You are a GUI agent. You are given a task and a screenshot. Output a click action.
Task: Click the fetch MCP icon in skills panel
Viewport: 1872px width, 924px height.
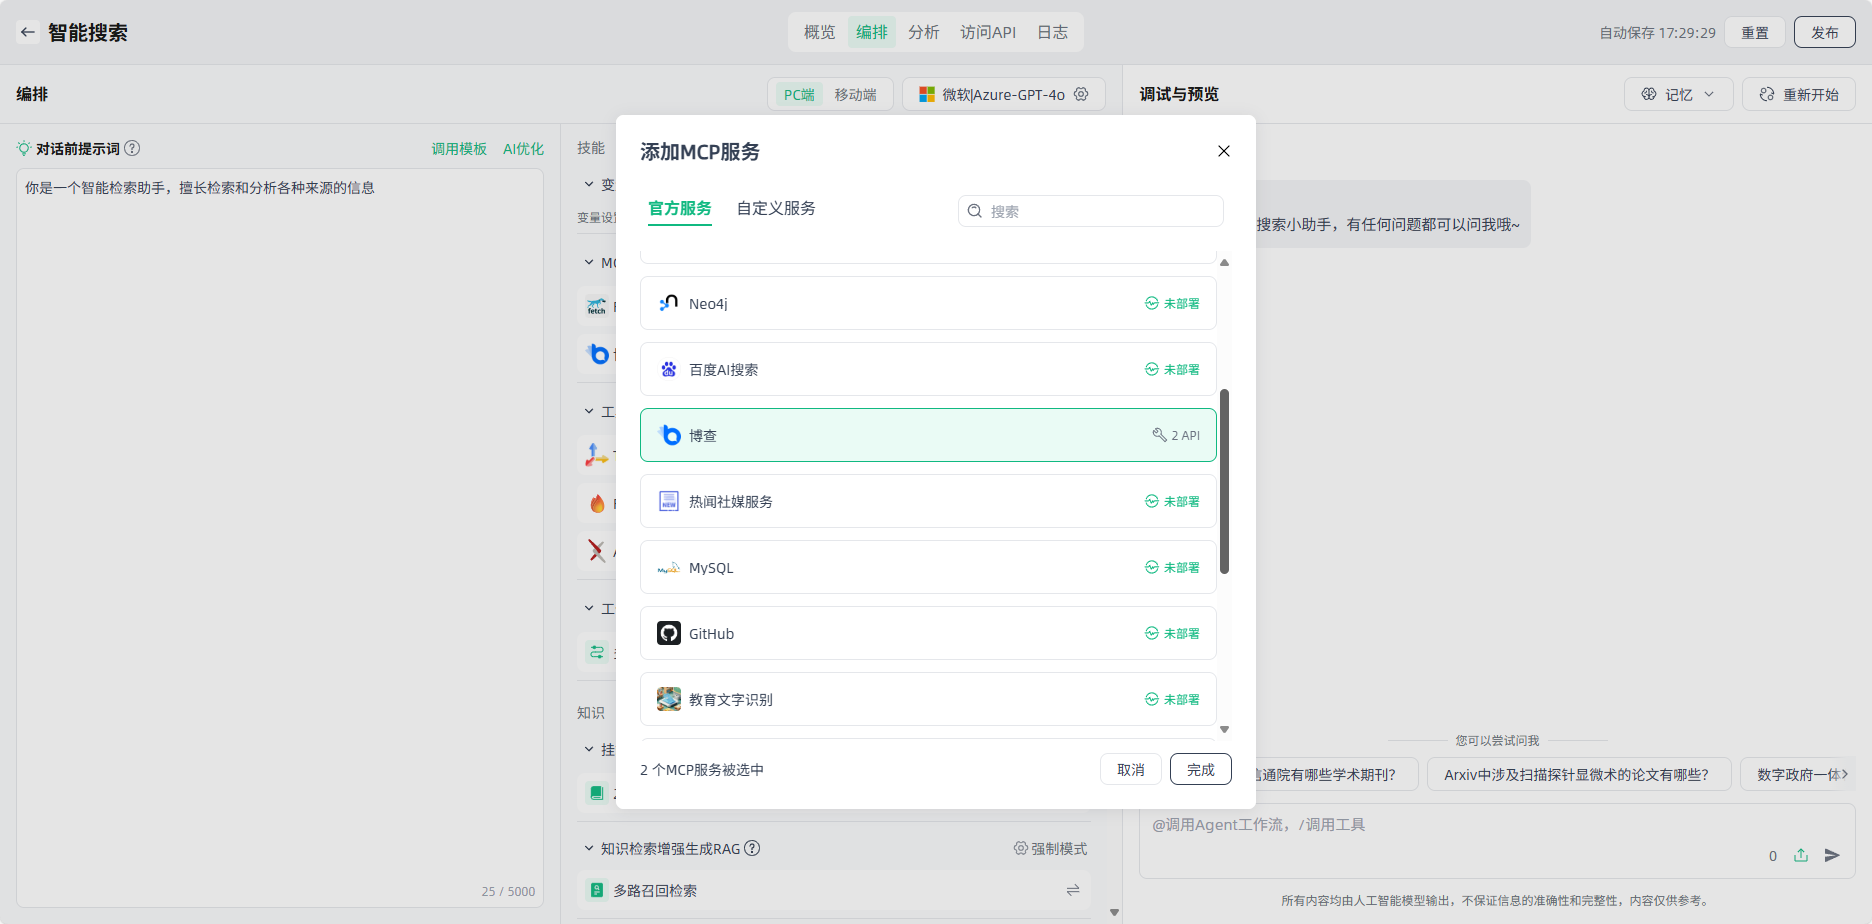[x=597, y=306]
